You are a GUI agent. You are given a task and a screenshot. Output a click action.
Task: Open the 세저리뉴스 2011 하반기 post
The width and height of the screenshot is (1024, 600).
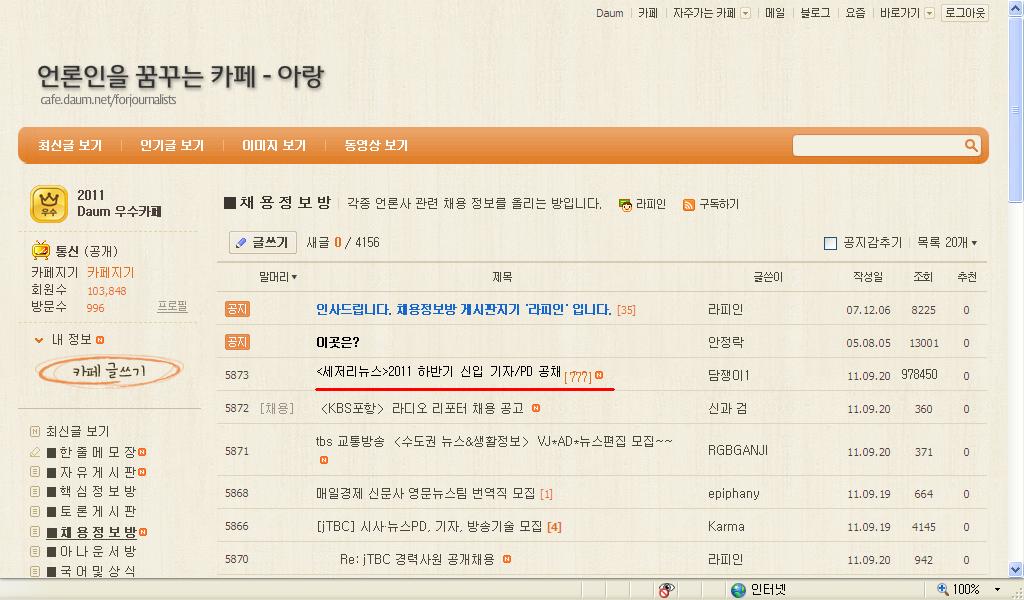438,372
